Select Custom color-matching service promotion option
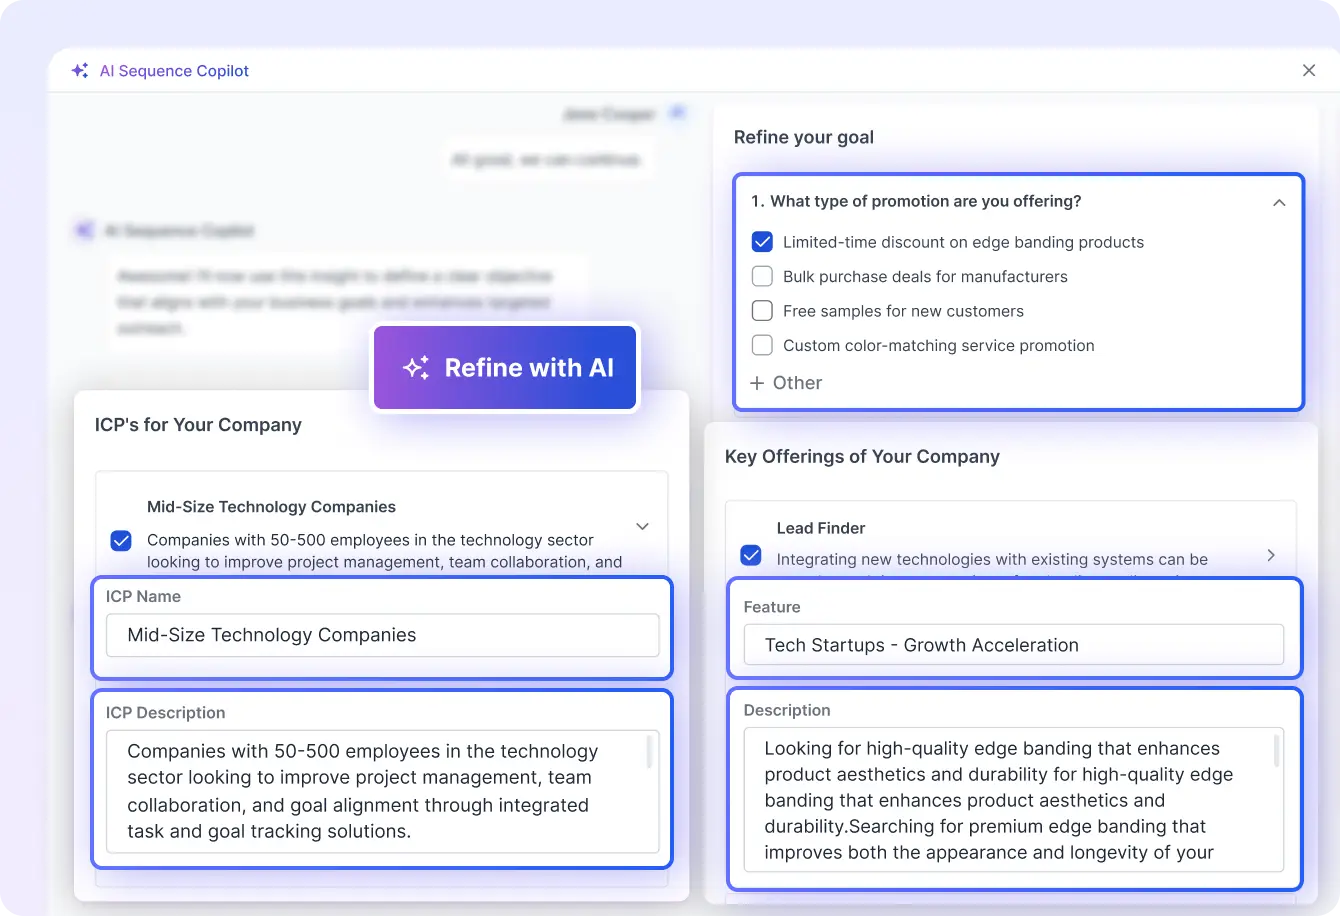The width and height of the screenshot is (1340, 916). pos(762,346)
